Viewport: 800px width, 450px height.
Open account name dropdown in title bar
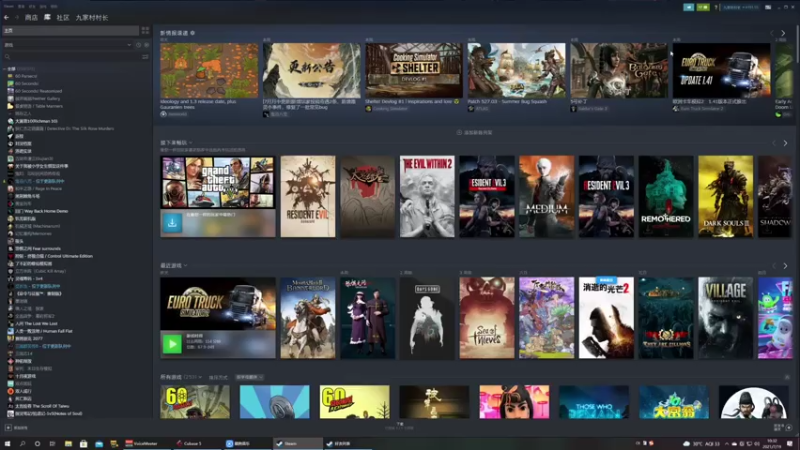(x=741, y=7)
